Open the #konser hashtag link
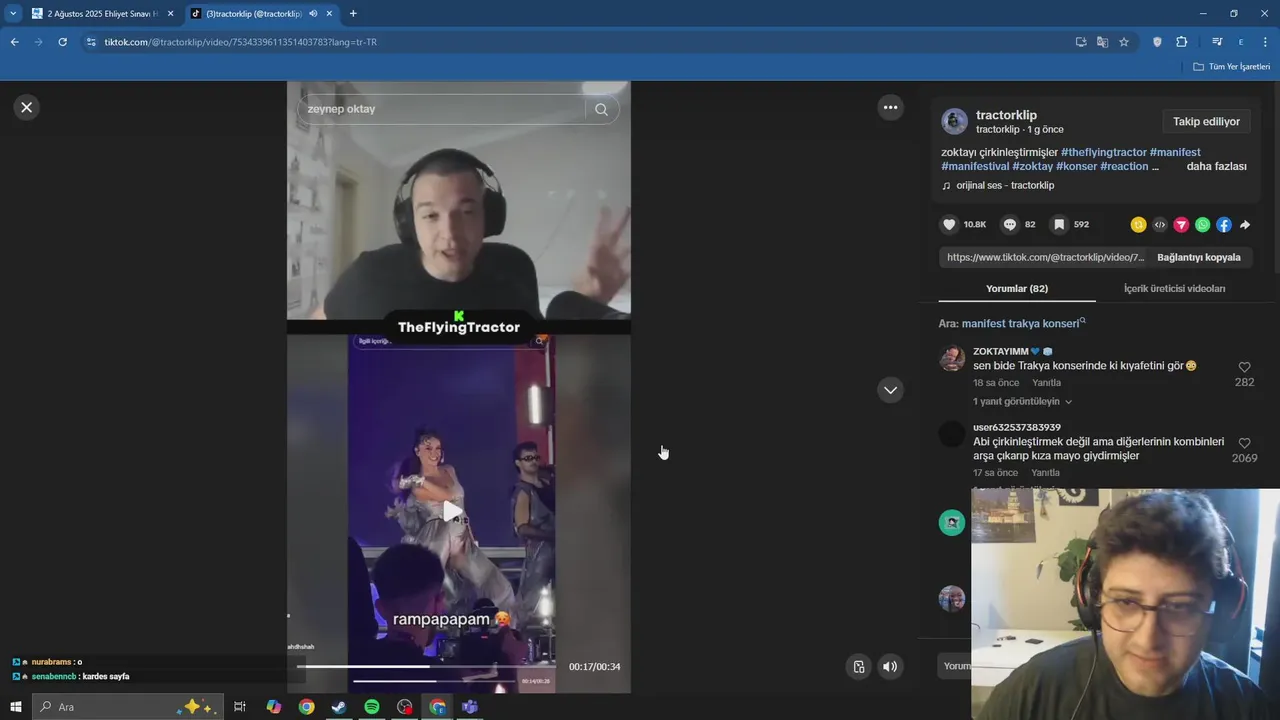The width and height of the screenshot is (1280, 720). 1076,166
